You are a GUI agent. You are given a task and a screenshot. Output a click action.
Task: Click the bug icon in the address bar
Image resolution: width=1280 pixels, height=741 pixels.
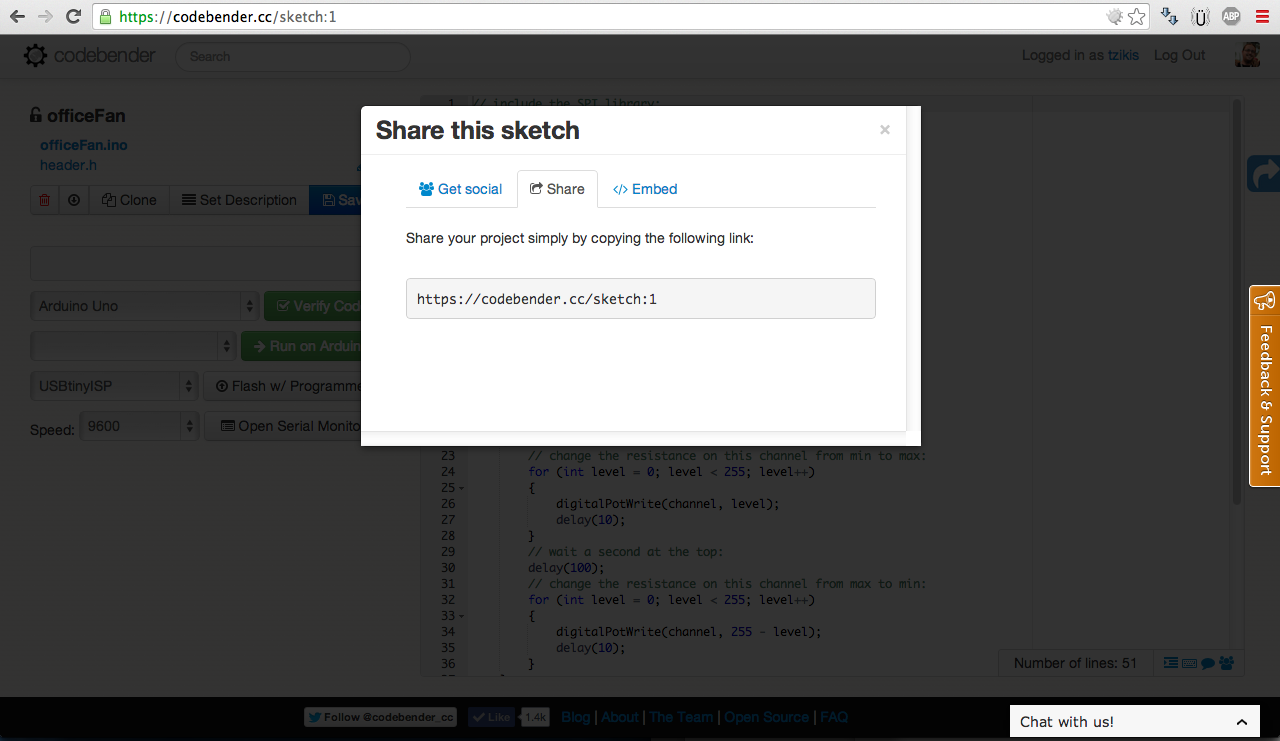[1115, 16]
